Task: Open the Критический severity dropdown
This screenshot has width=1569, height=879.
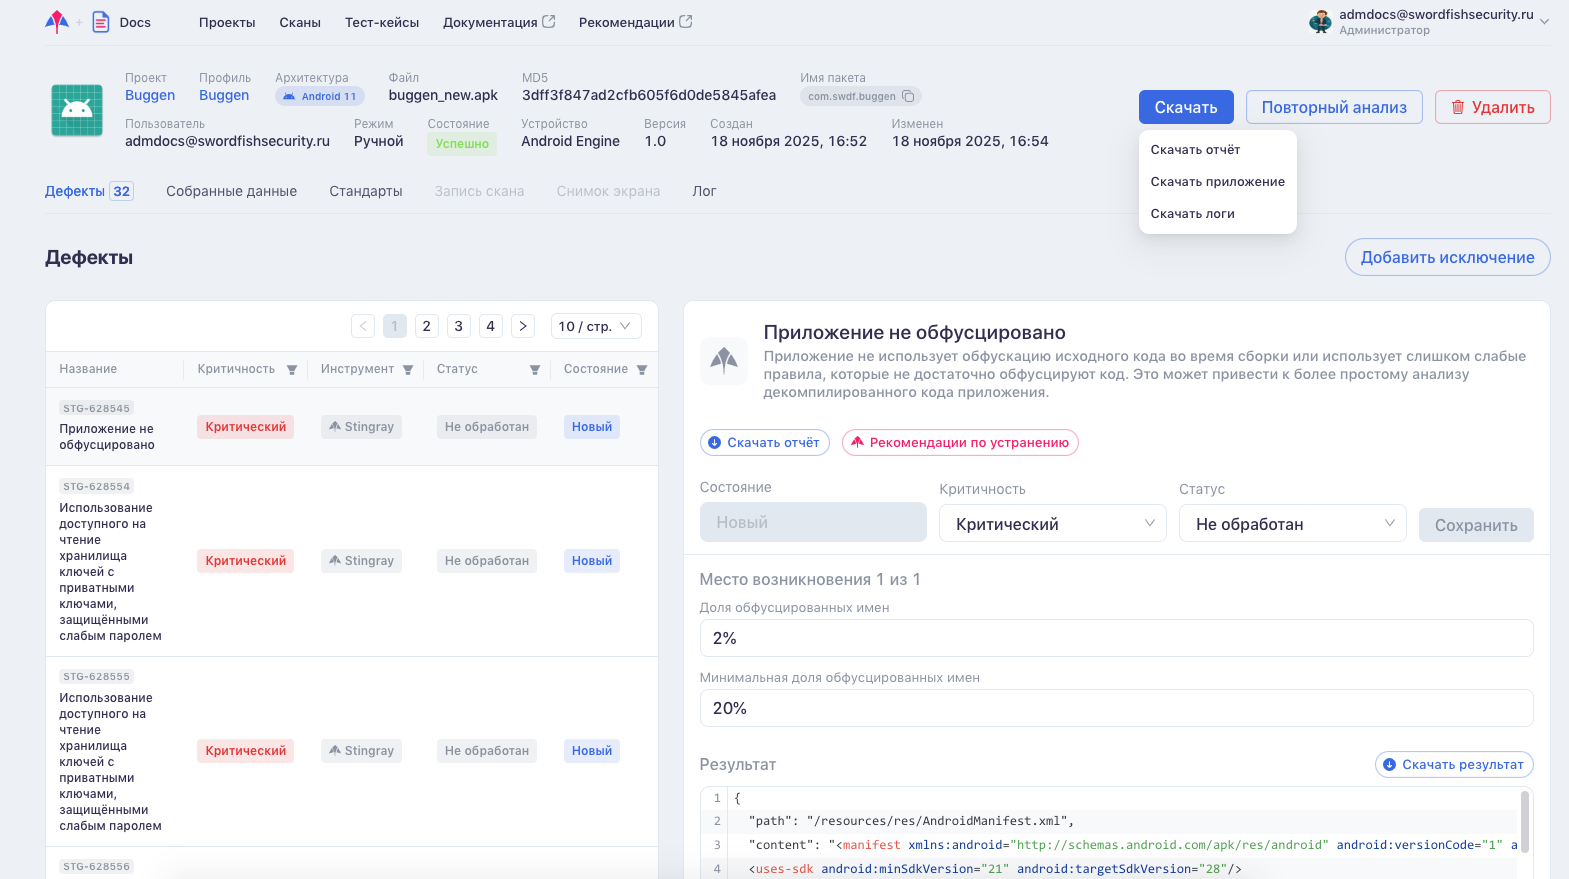Action: 1052,524
